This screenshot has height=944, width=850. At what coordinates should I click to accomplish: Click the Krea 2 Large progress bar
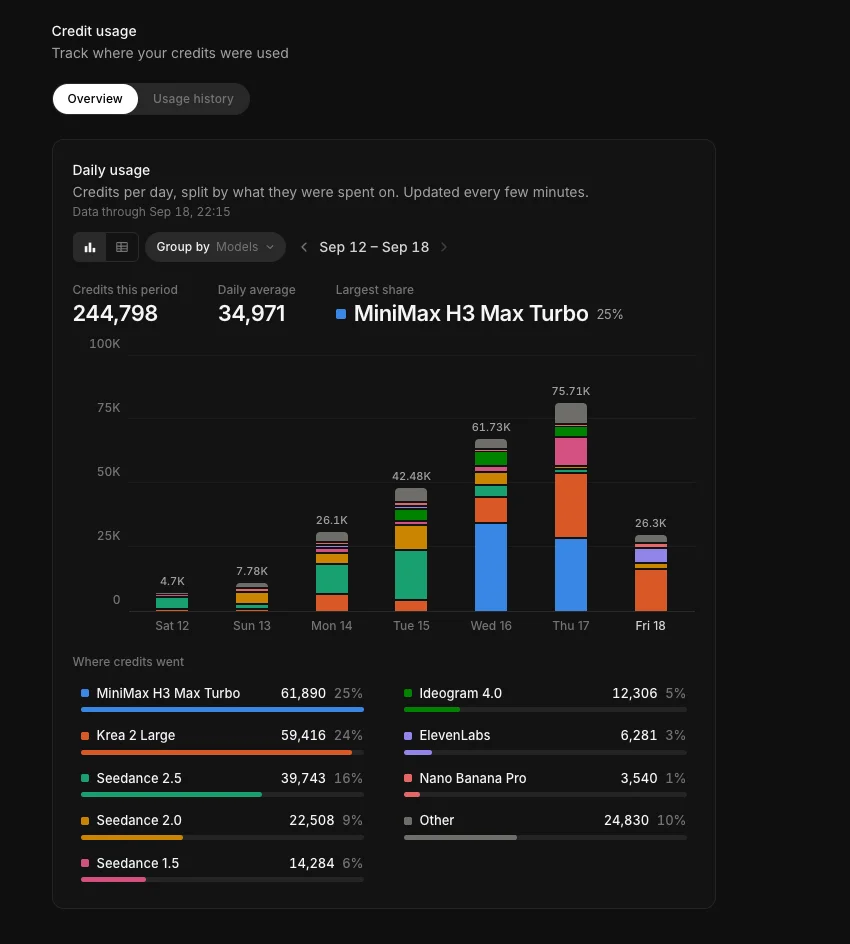click(222, 753)
